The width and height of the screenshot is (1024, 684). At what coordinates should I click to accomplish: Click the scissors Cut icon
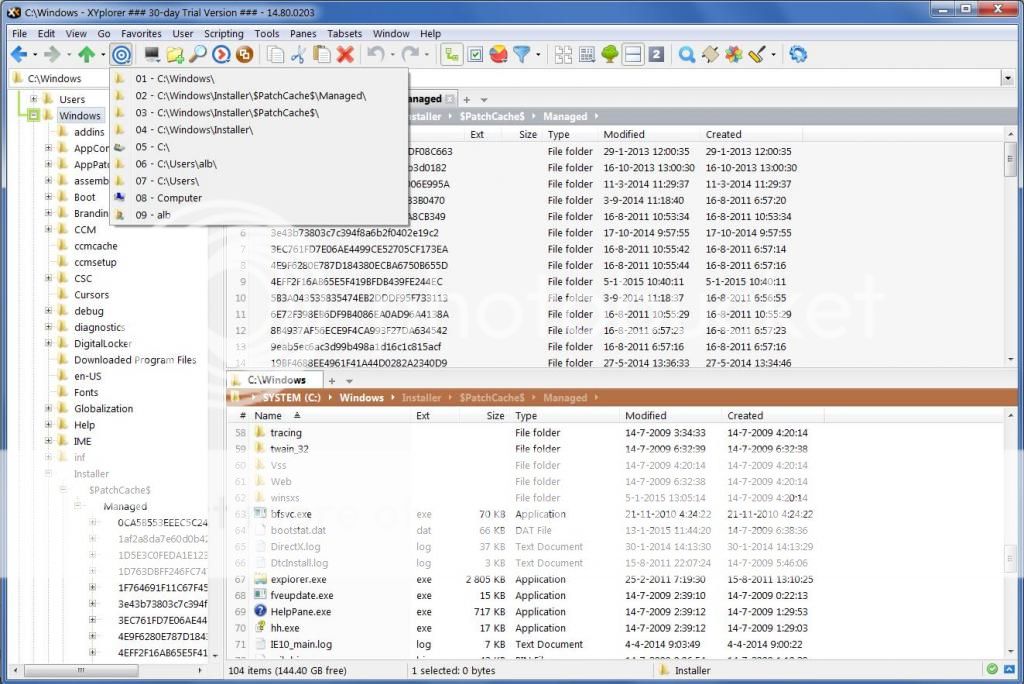tap(298, 54)
